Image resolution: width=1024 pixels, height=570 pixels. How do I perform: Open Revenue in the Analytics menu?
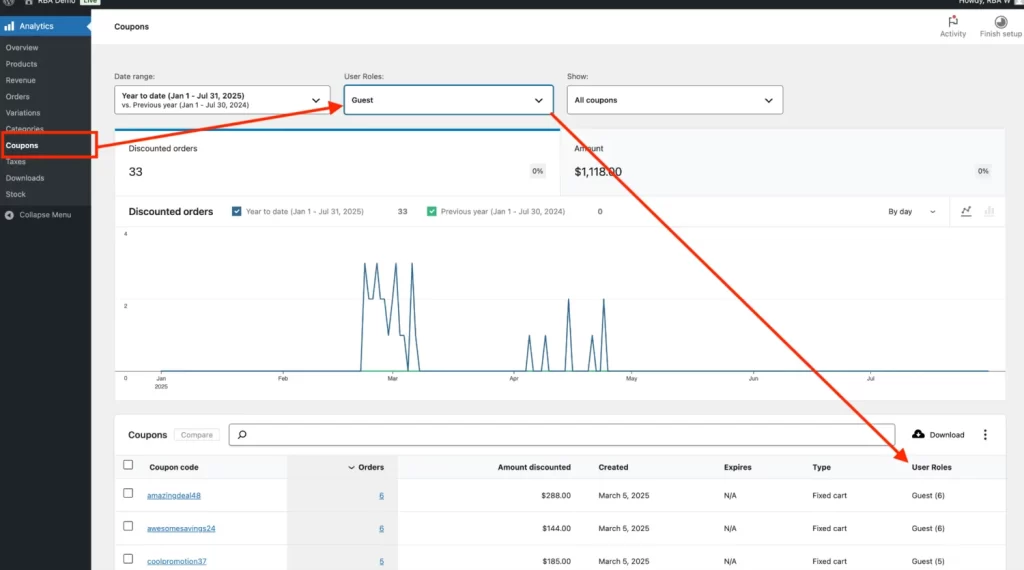[20, 80]
